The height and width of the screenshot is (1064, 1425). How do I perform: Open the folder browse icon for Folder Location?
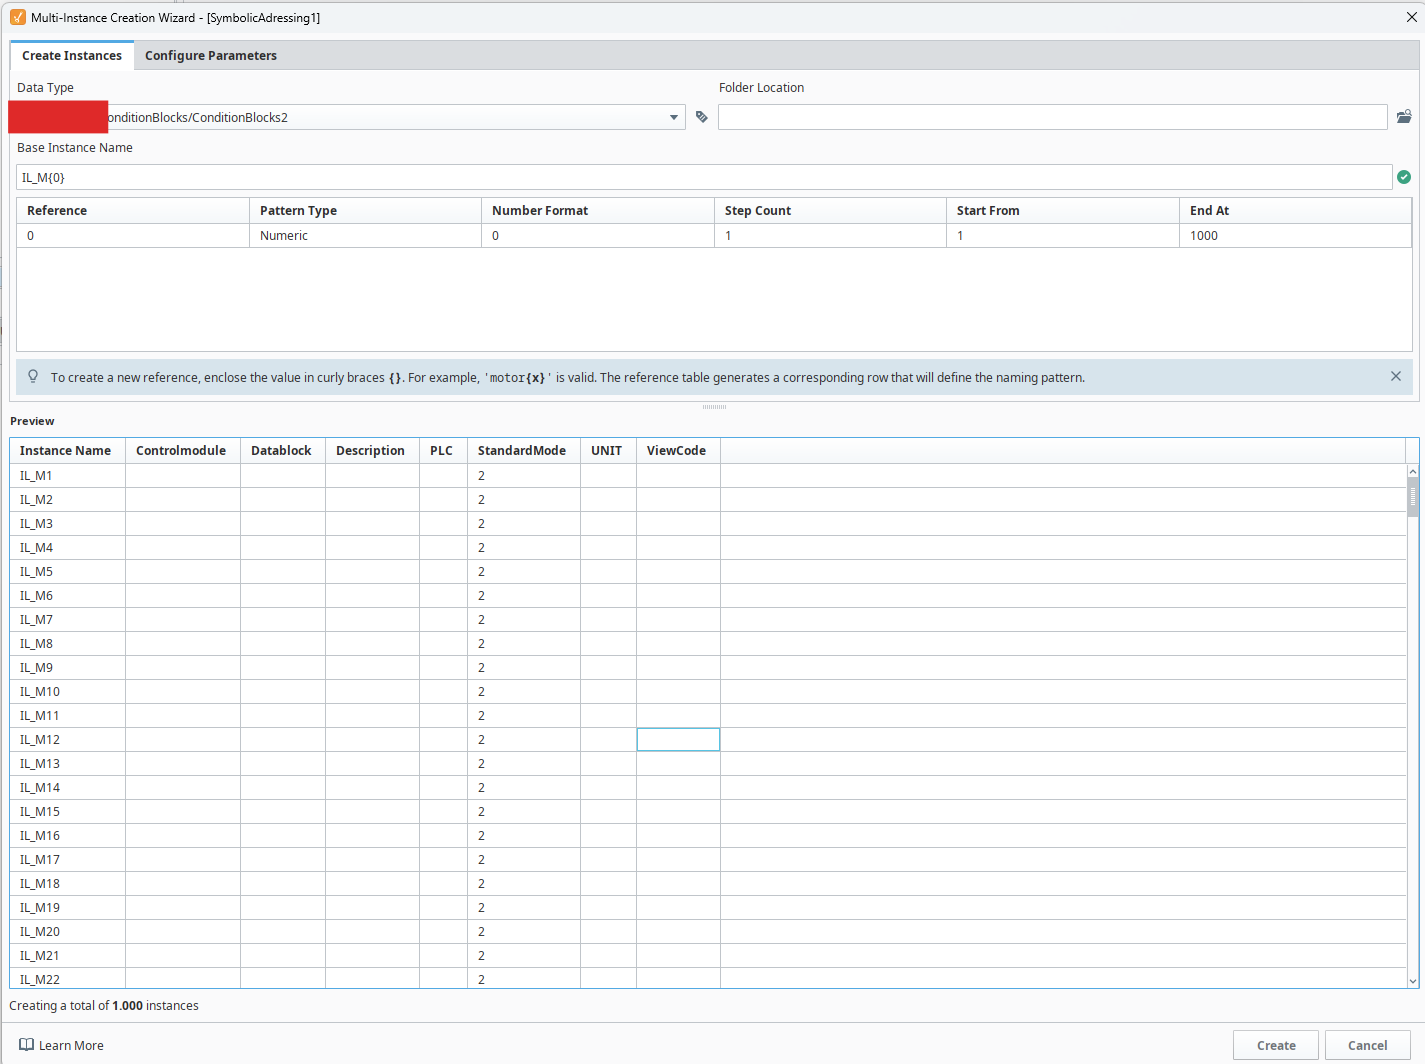click(x=1404, y=117)
